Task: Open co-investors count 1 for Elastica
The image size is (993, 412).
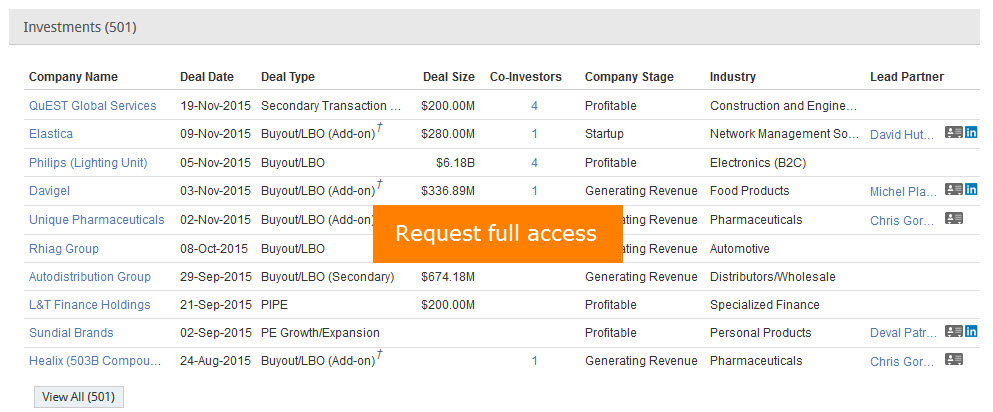Action: (x=534, y=134)
